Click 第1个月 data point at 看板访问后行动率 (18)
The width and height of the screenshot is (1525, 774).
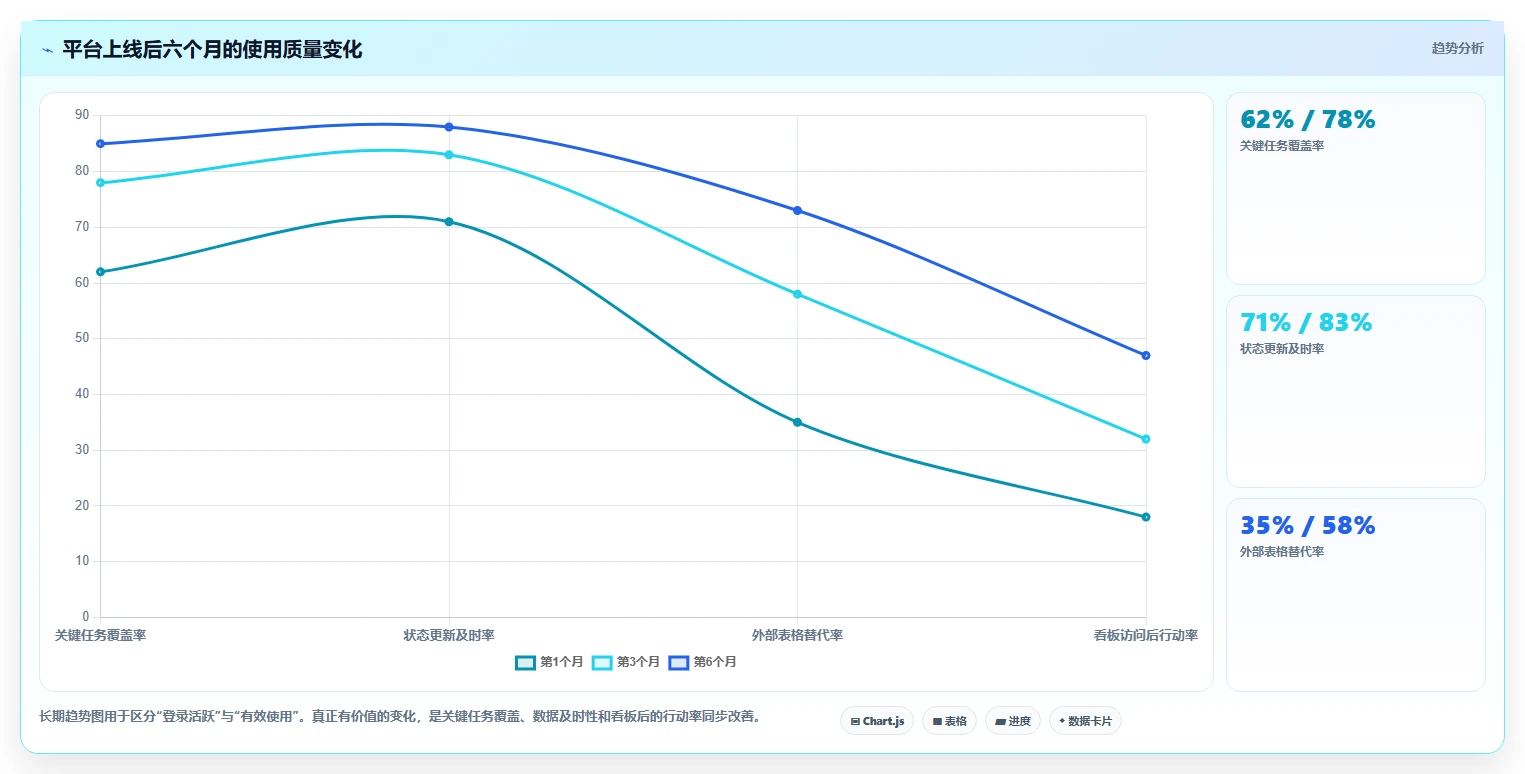coord(1146,517)
